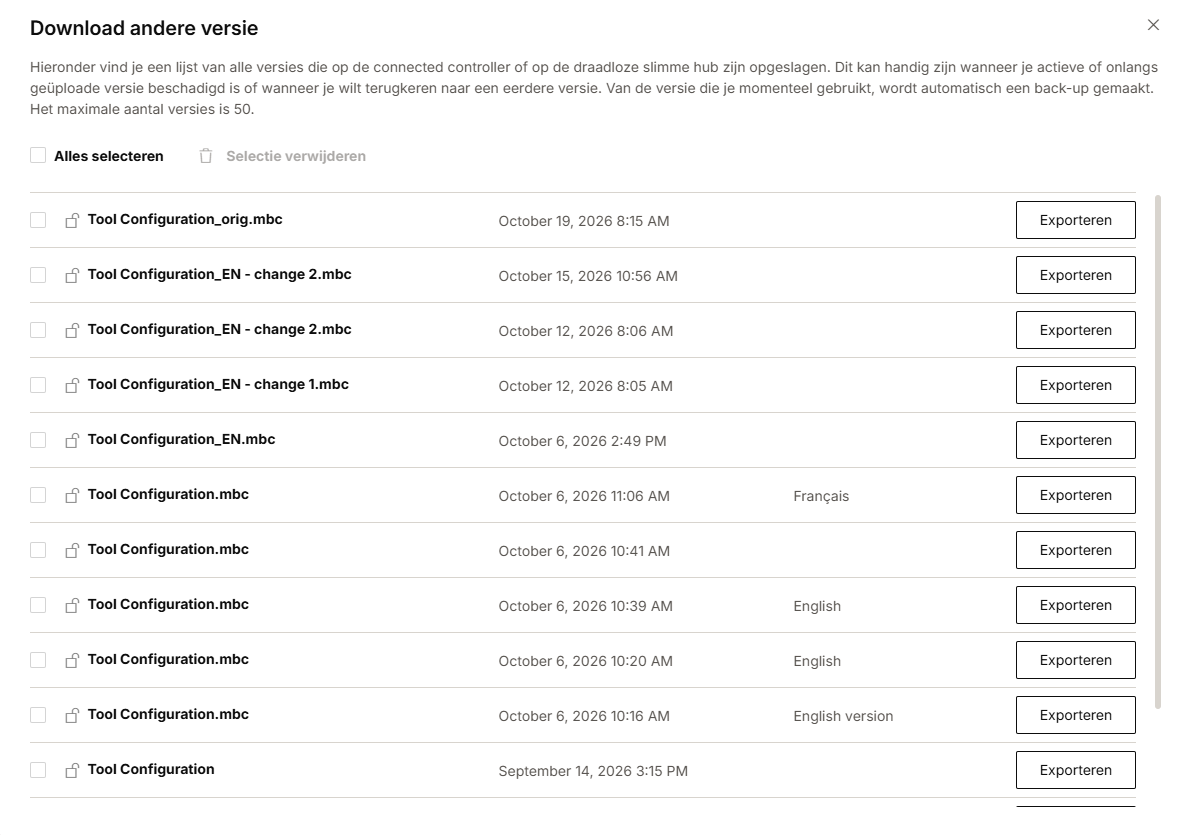Image resolution: width=1181 pixels, height=835 pixels.
Task: Check the box for the 10:41 AM version
Action: click(x=38, y=550)
